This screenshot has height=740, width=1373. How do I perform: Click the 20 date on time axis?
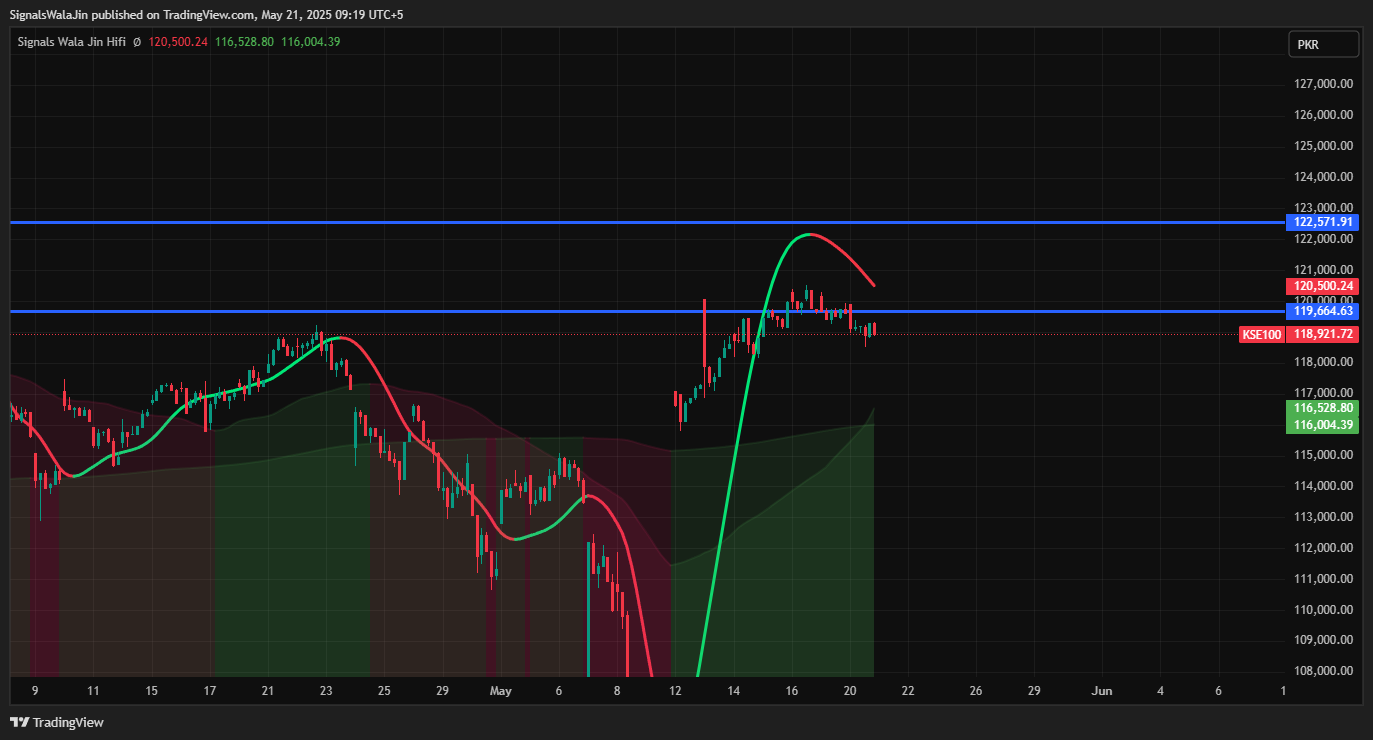850,691
